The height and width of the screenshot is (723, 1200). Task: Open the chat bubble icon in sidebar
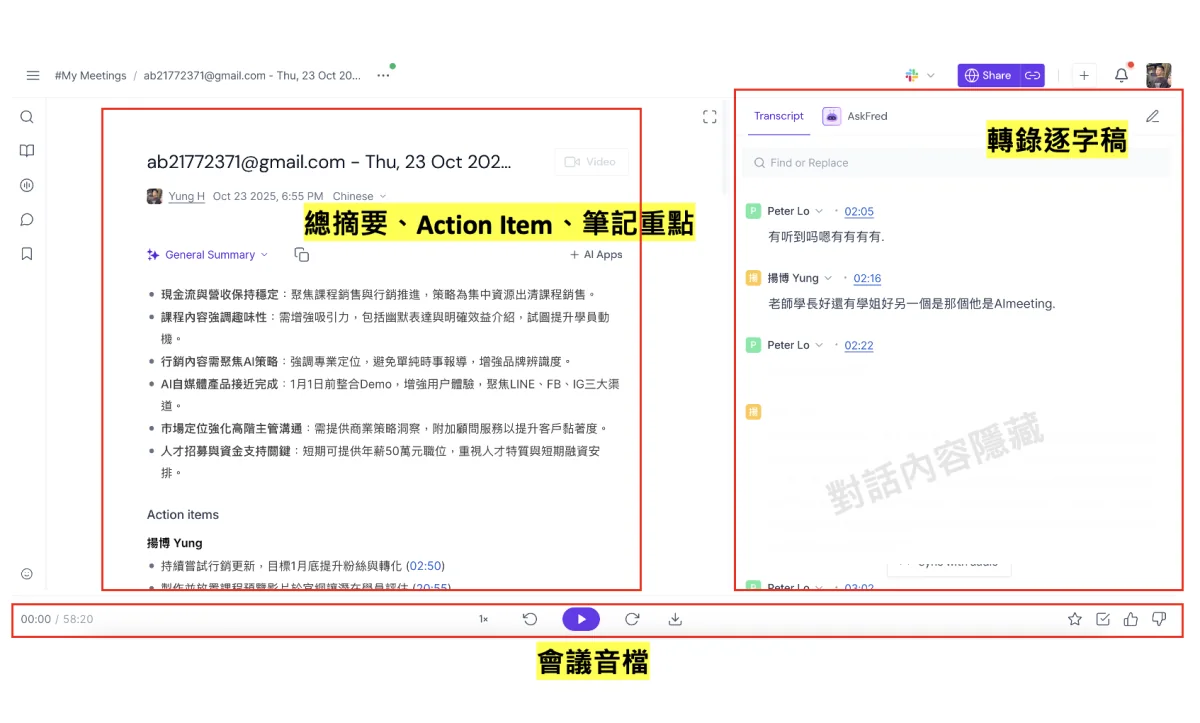click(27, 220)
